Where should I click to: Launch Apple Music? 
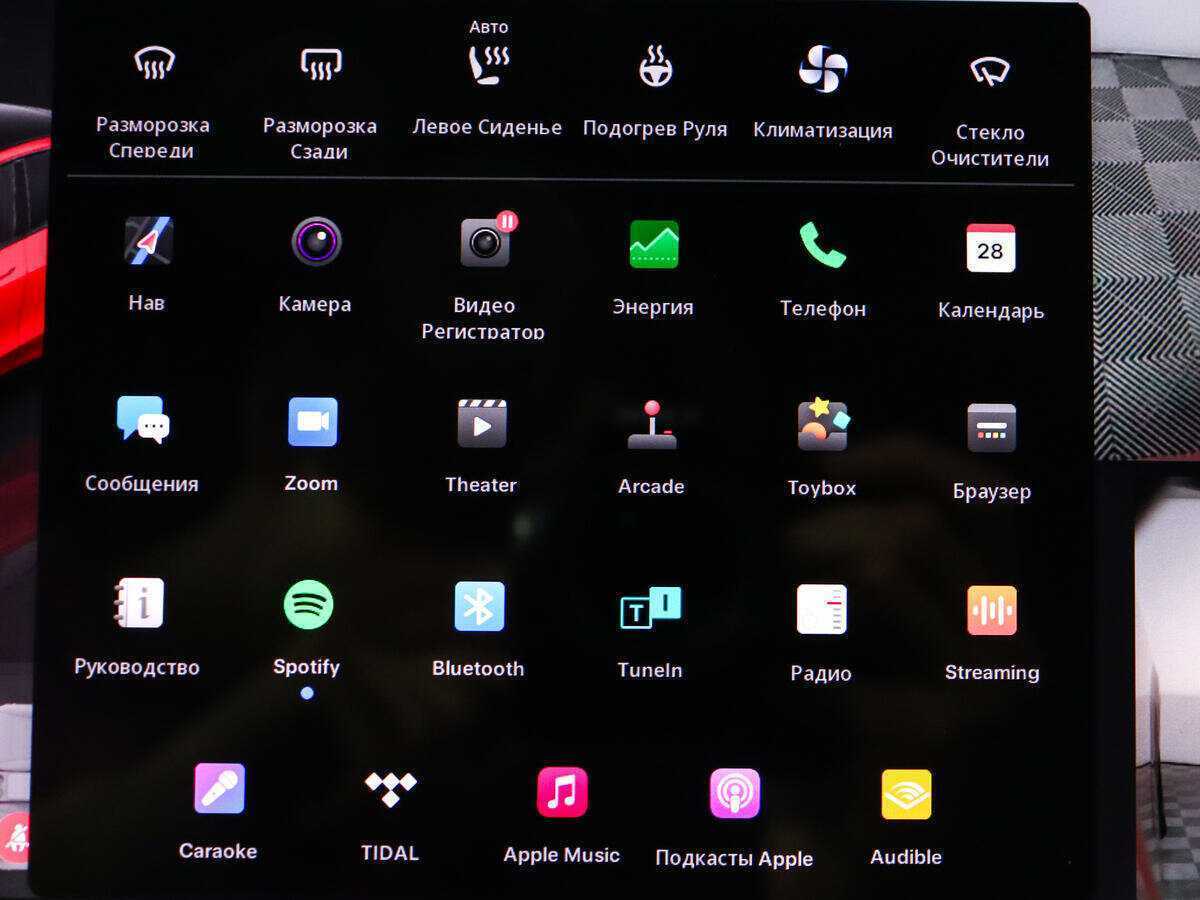coord(562,792)
